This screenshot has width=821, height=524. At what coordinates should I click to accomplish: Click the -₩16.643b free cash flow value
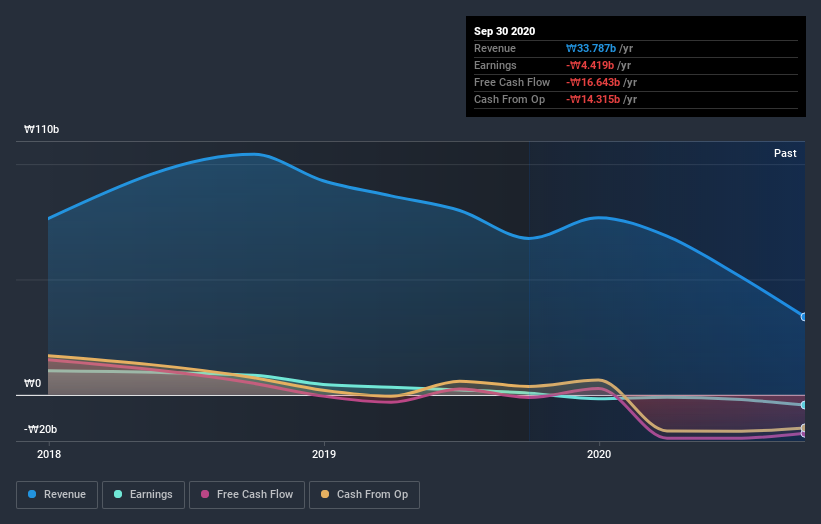pos(593,82)
